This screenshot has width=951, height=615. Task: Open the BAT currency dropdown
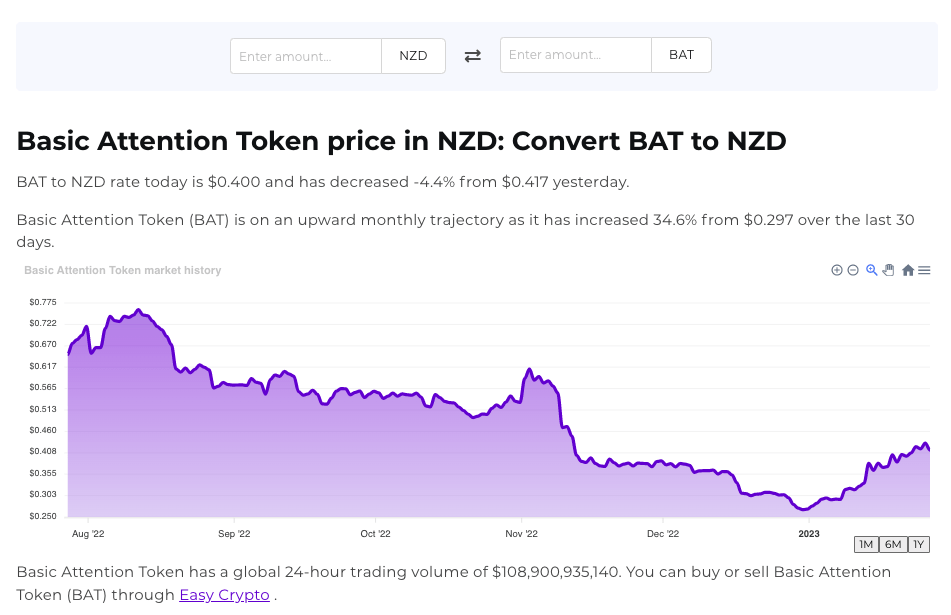681,55
